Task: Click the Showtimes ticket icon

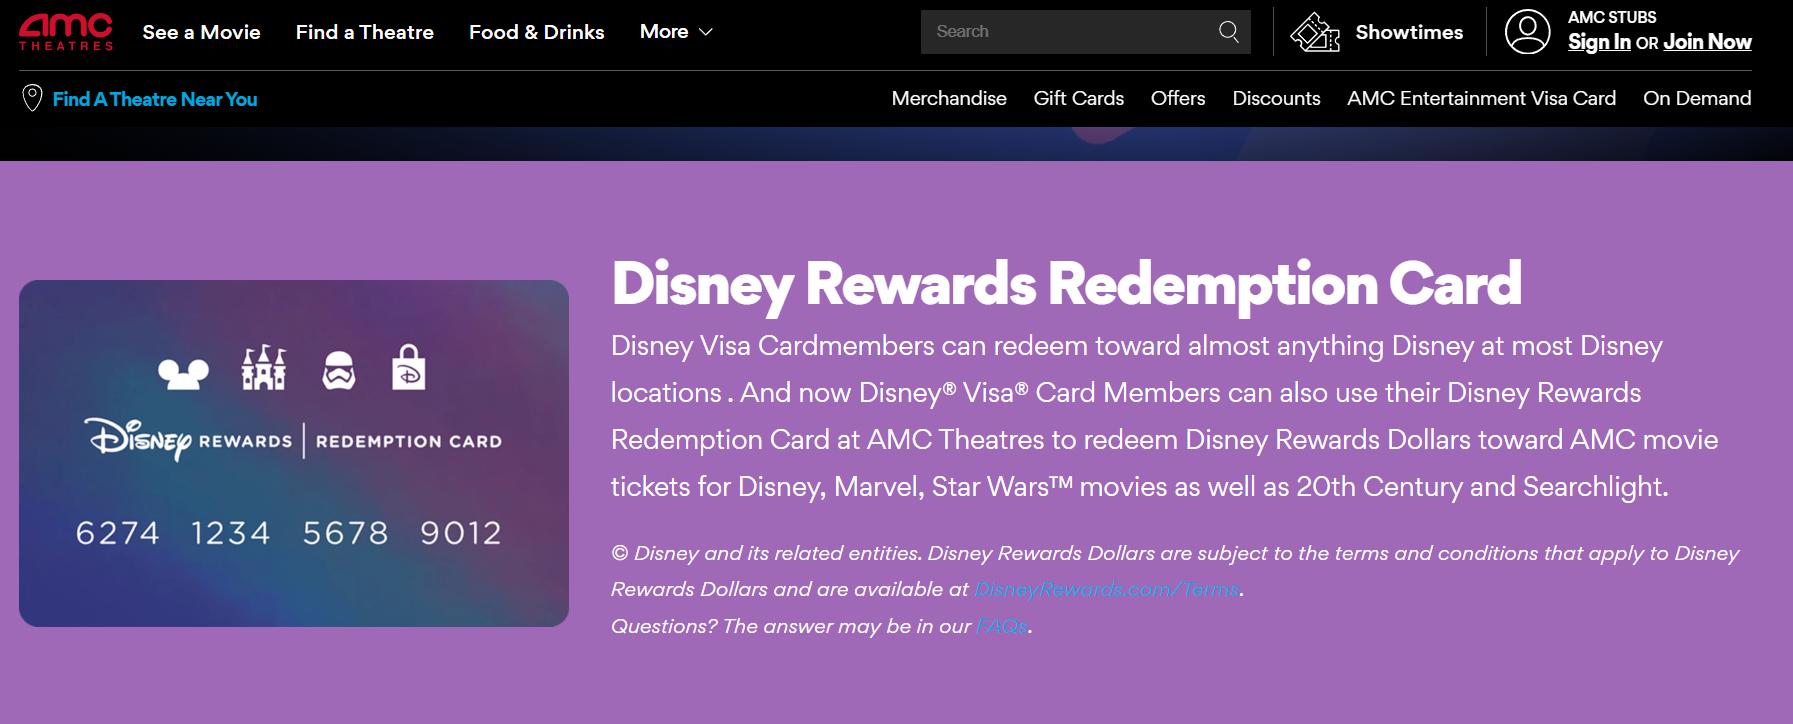Action: pyautogui.click(x=1314, y=32)
